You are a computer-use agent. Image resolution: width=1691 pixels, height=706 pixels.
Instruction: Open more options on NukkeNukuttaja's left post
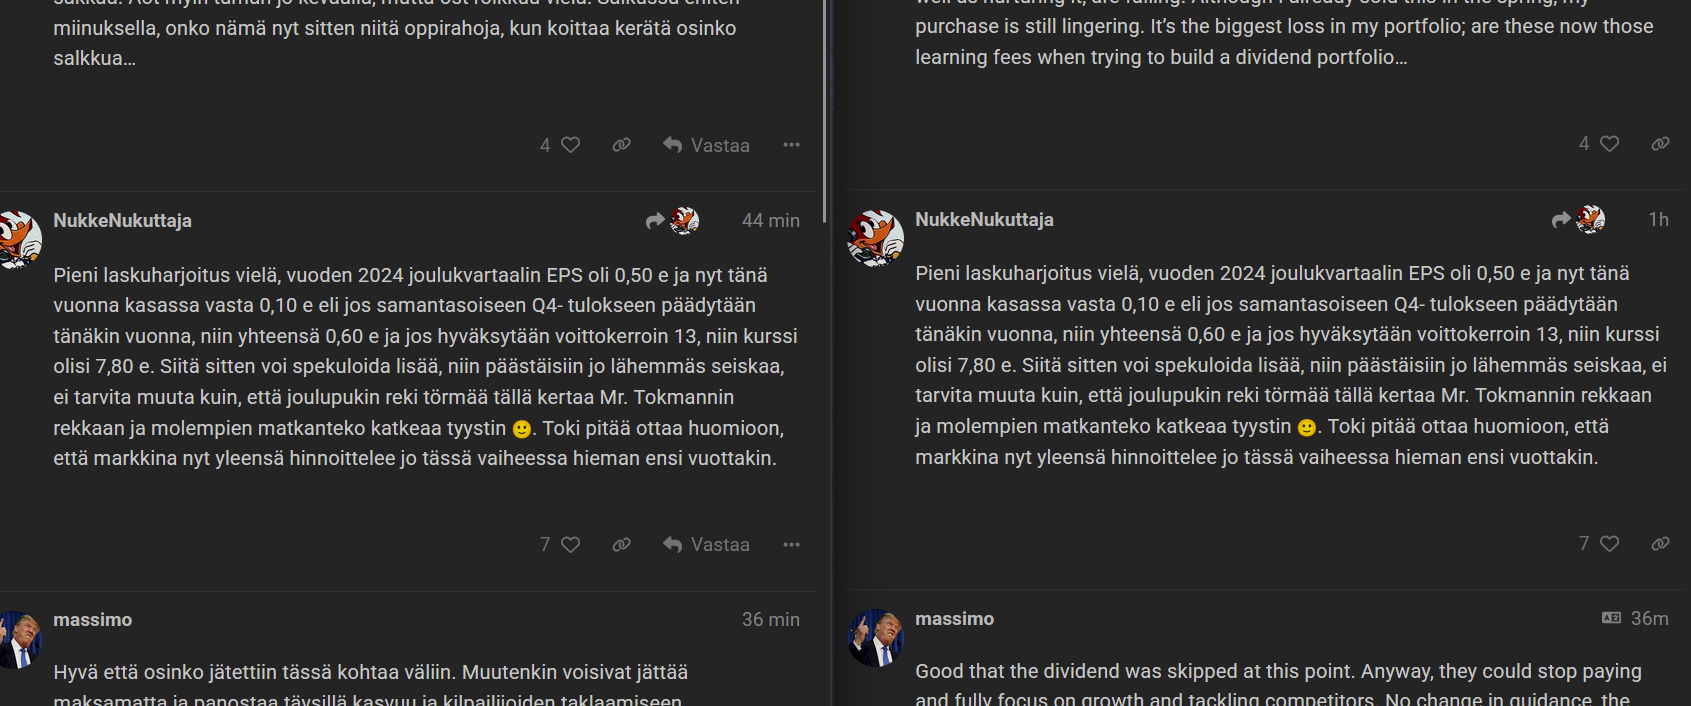[x=792, y=544]
